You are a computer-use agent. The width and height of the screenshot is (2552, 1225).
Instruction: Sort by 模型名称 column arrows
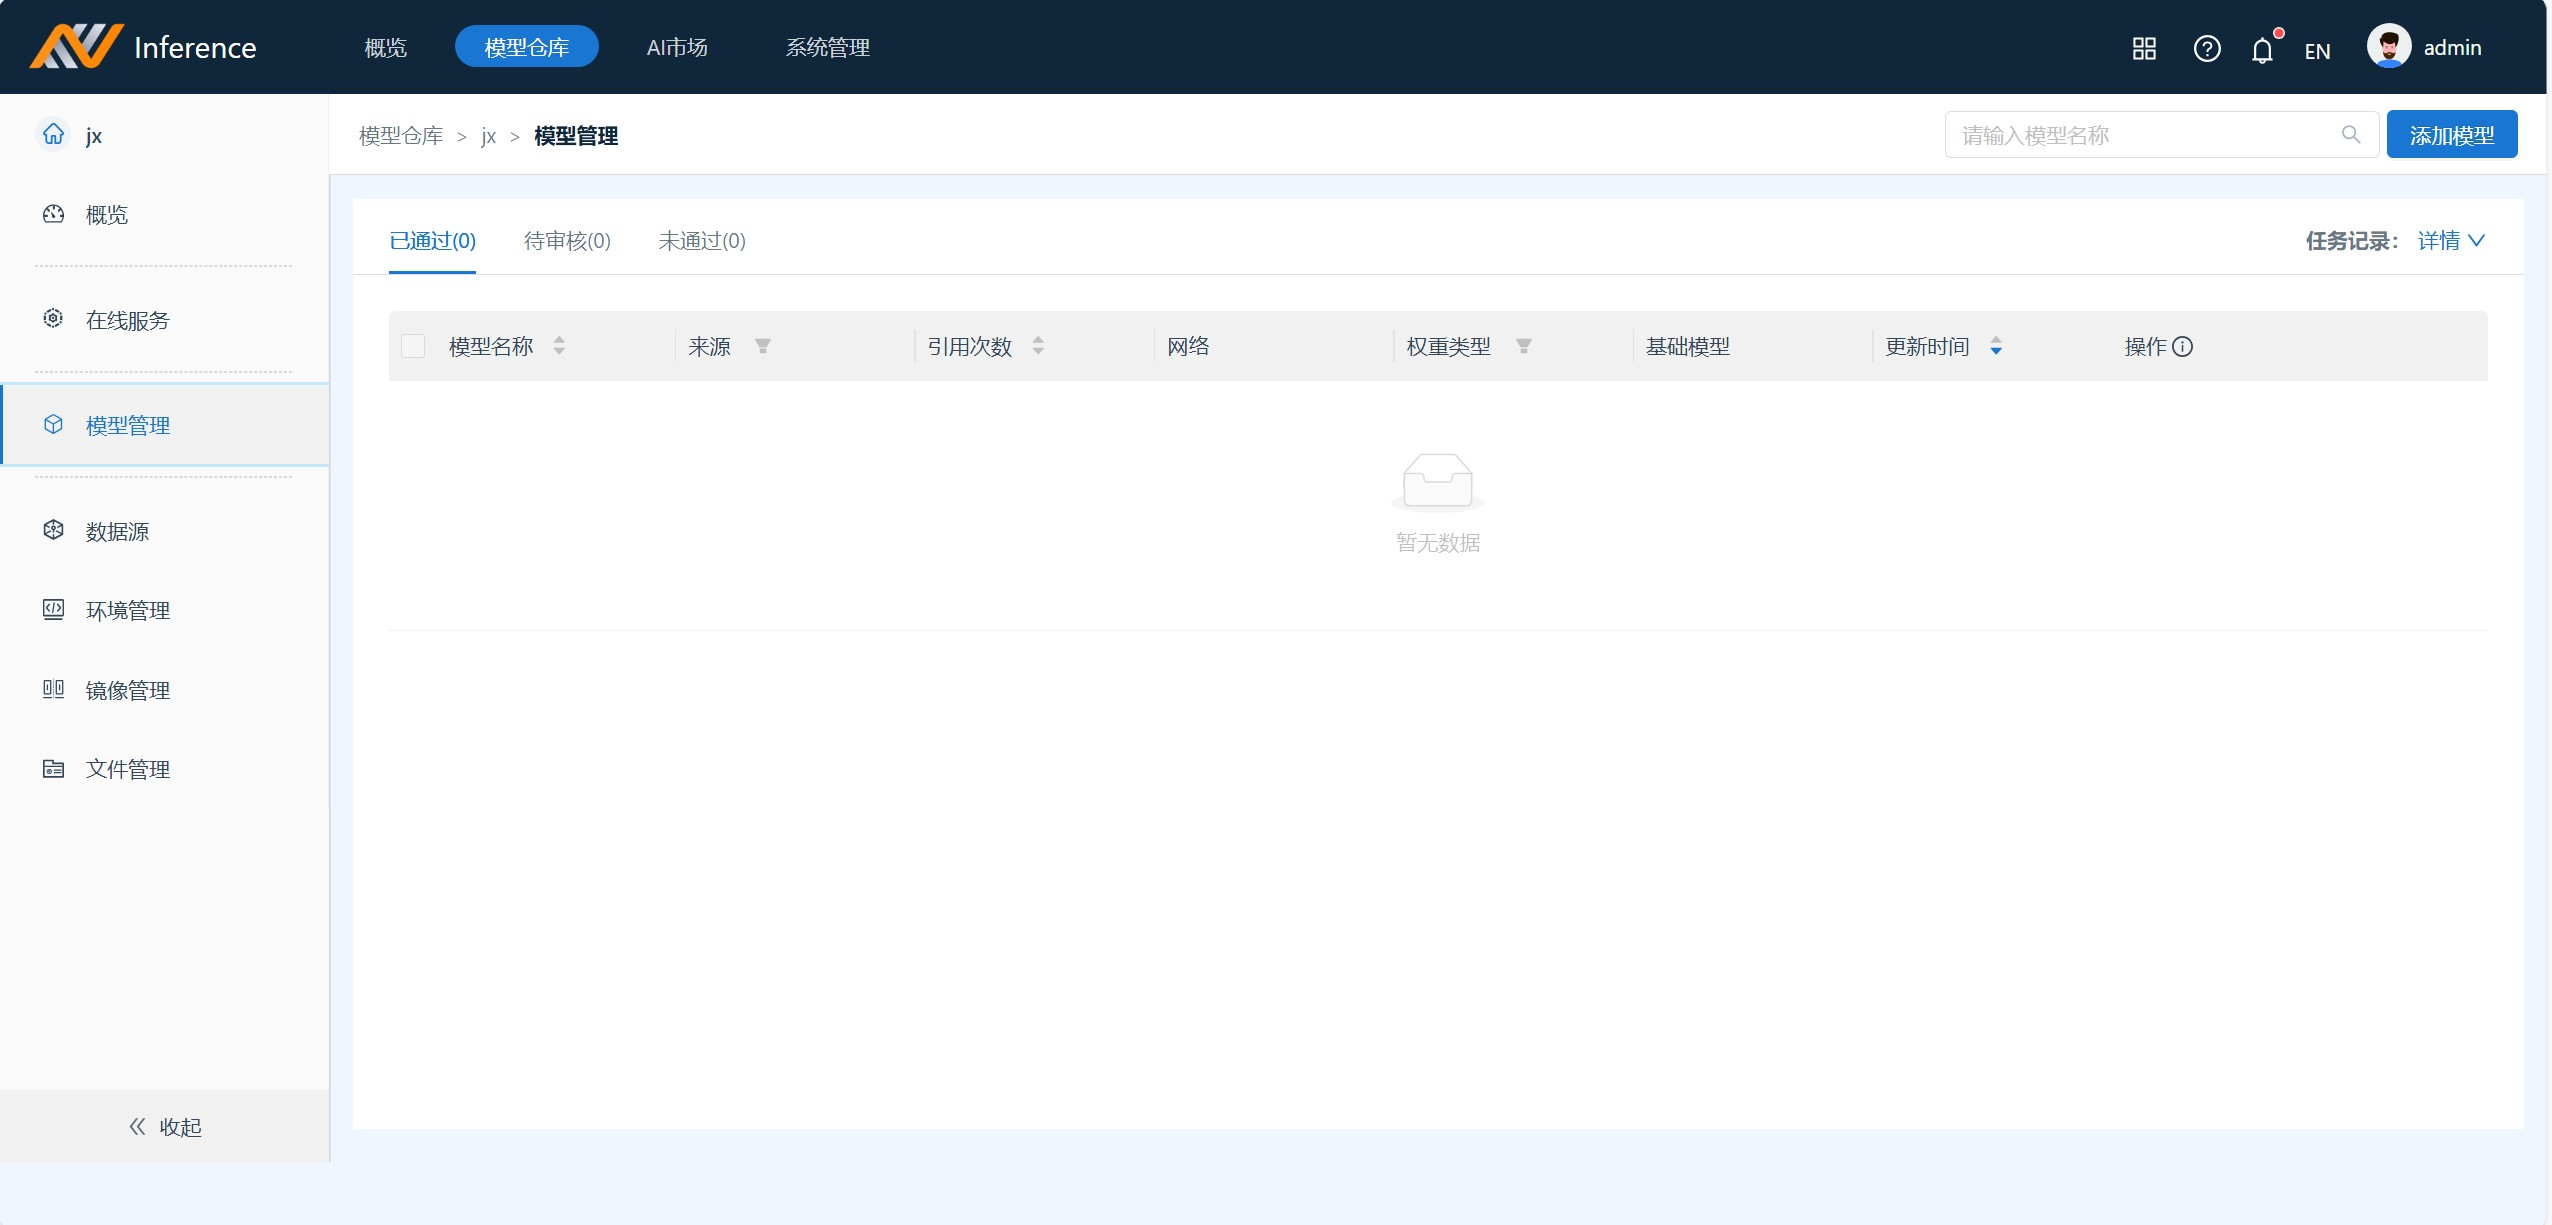559,346
